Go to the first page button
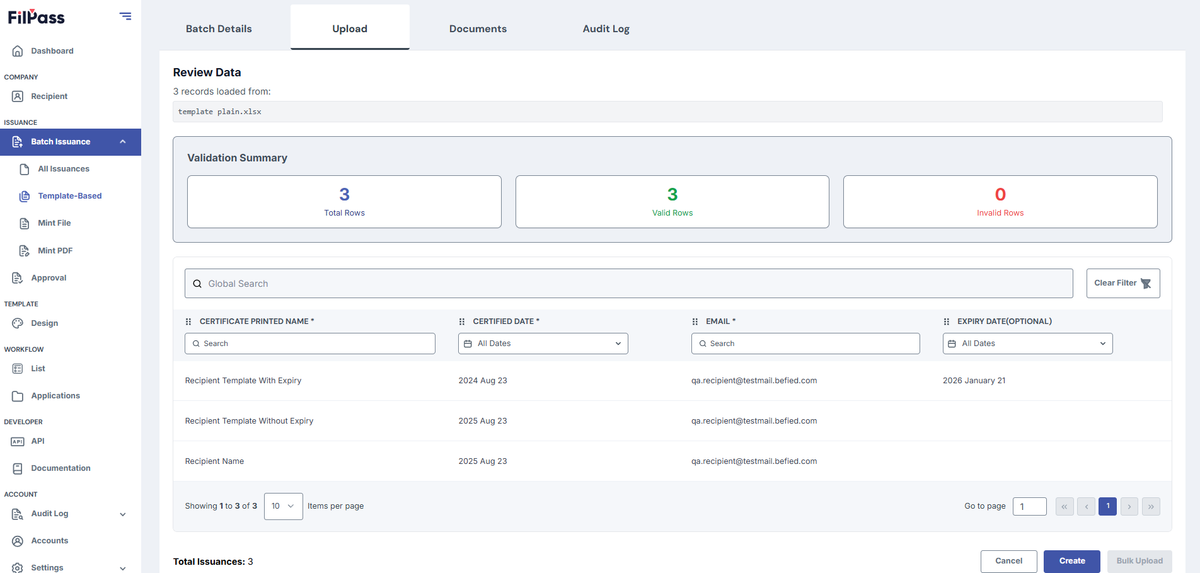Screen dimensions: 1200x573 tap(1064, 506)
